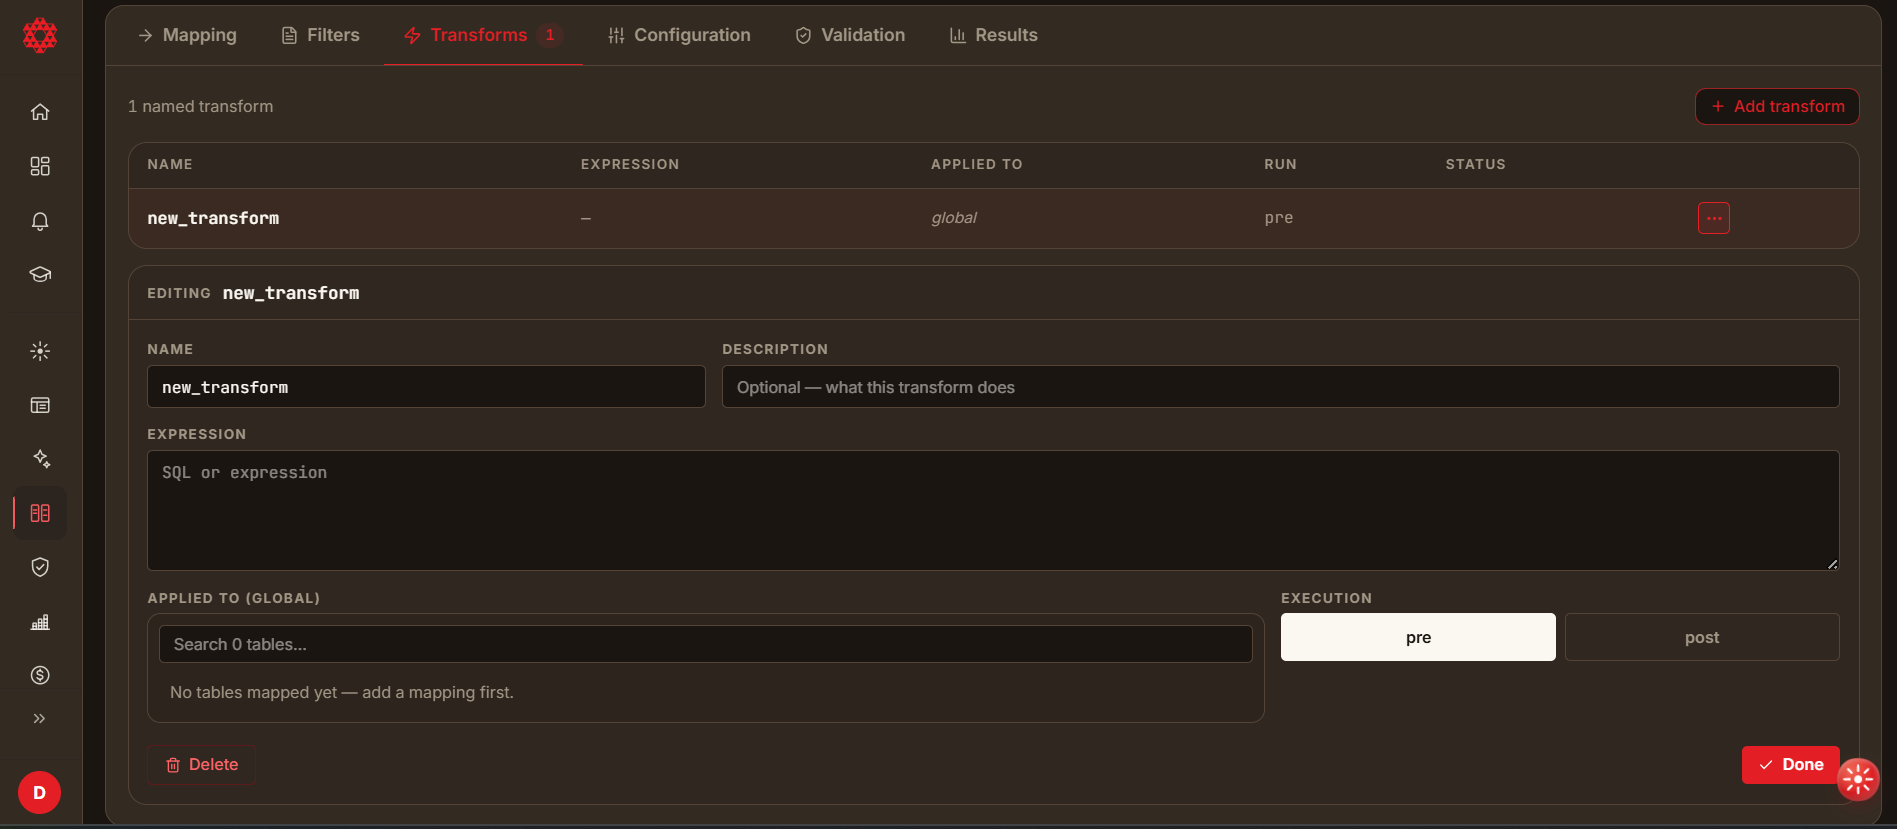Viewport: 1897px width, 829px height.
Task: Click the Search 0 tables field
Action: pyautogui.click(x=705, y=644)
